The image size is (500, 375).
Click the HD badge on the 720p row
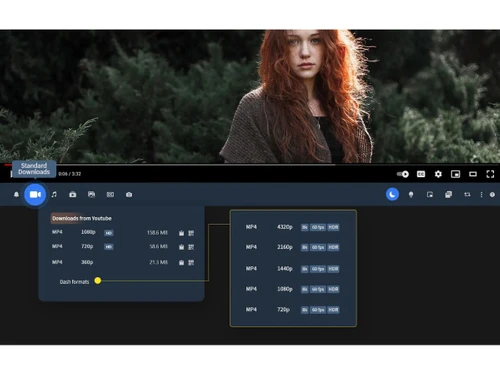pos(109,247)
